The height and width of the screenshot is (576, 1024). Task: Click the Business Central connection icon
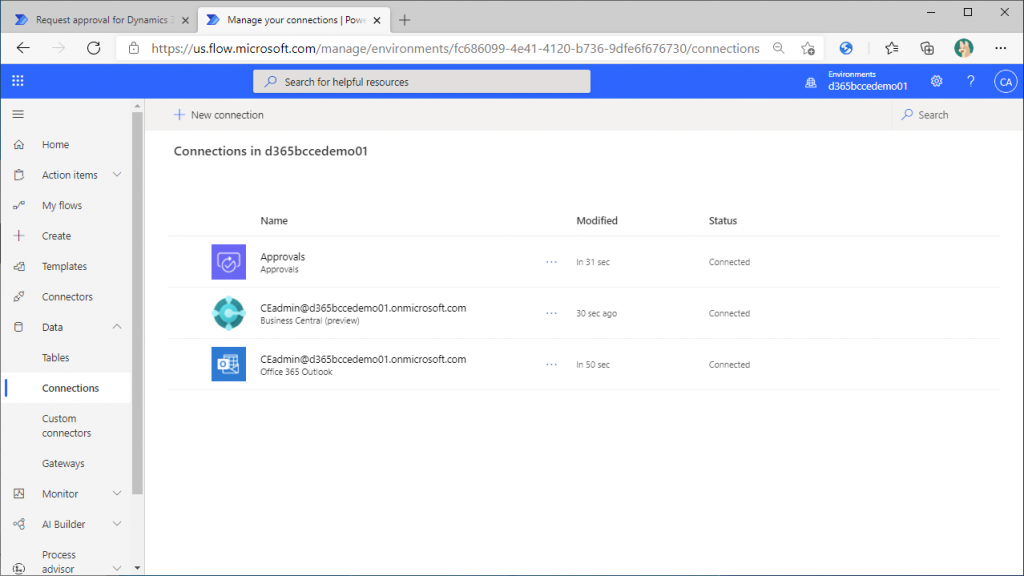[x=229, y=313]
